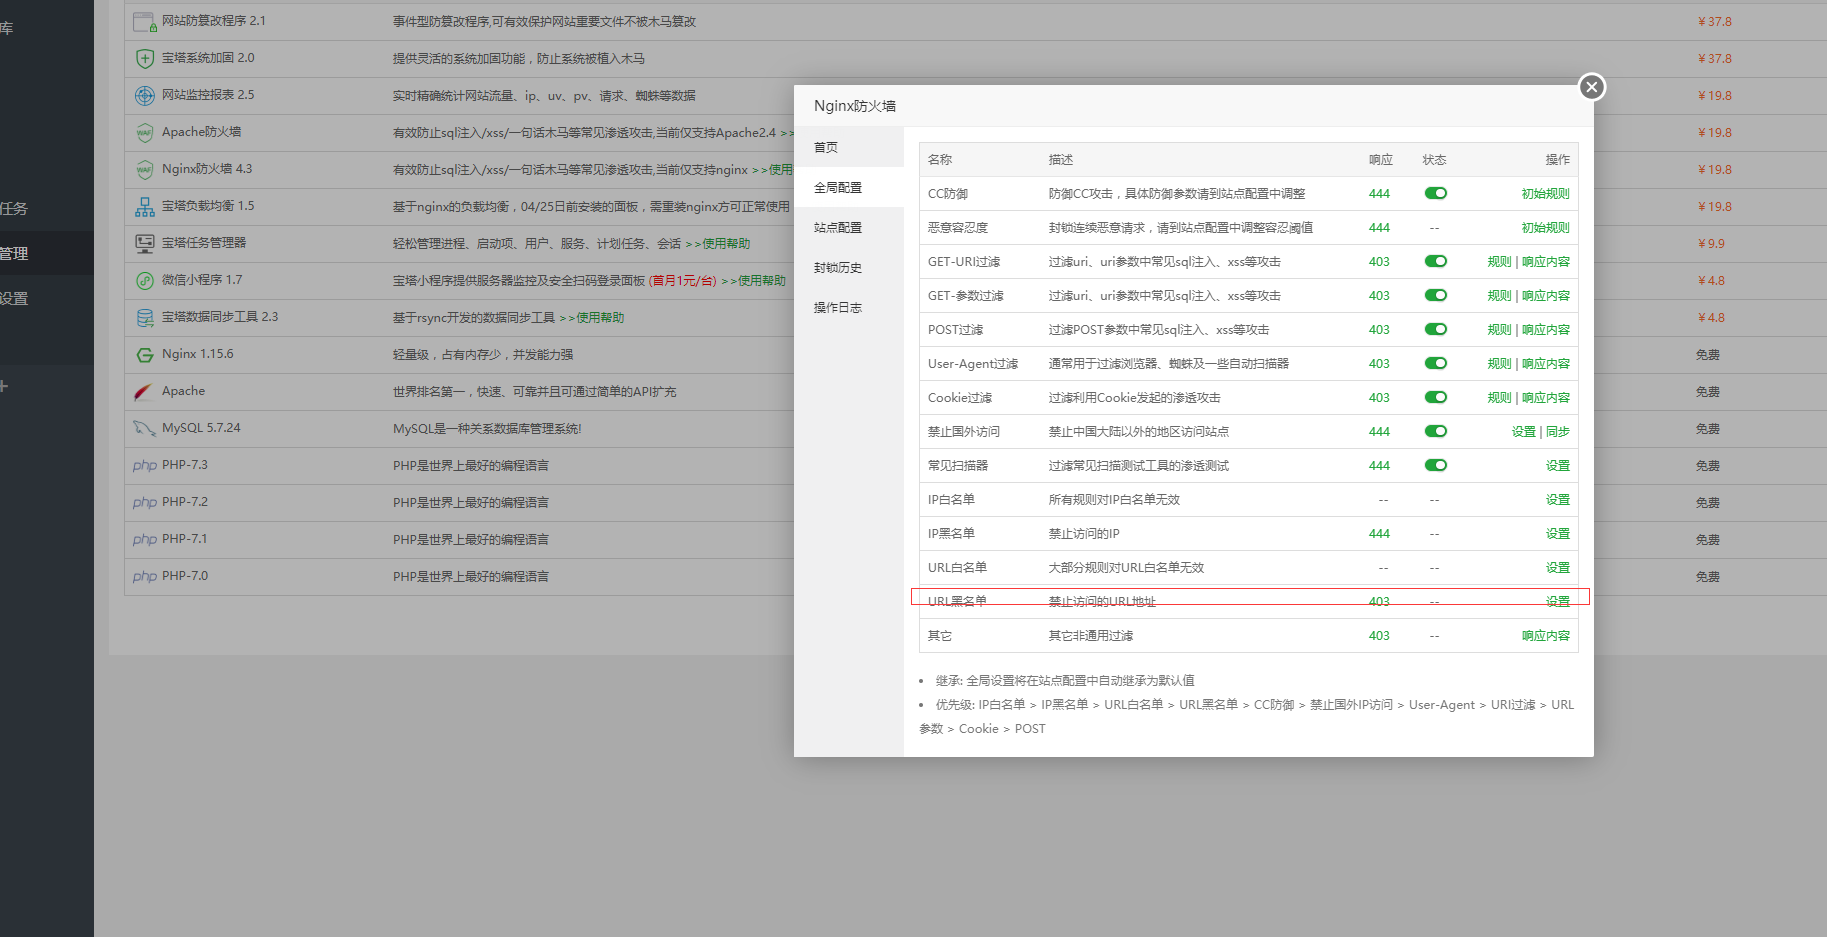
Task: Click the 宝塔任务管理器 monitor icon
Action: click(x=144, y=243)
